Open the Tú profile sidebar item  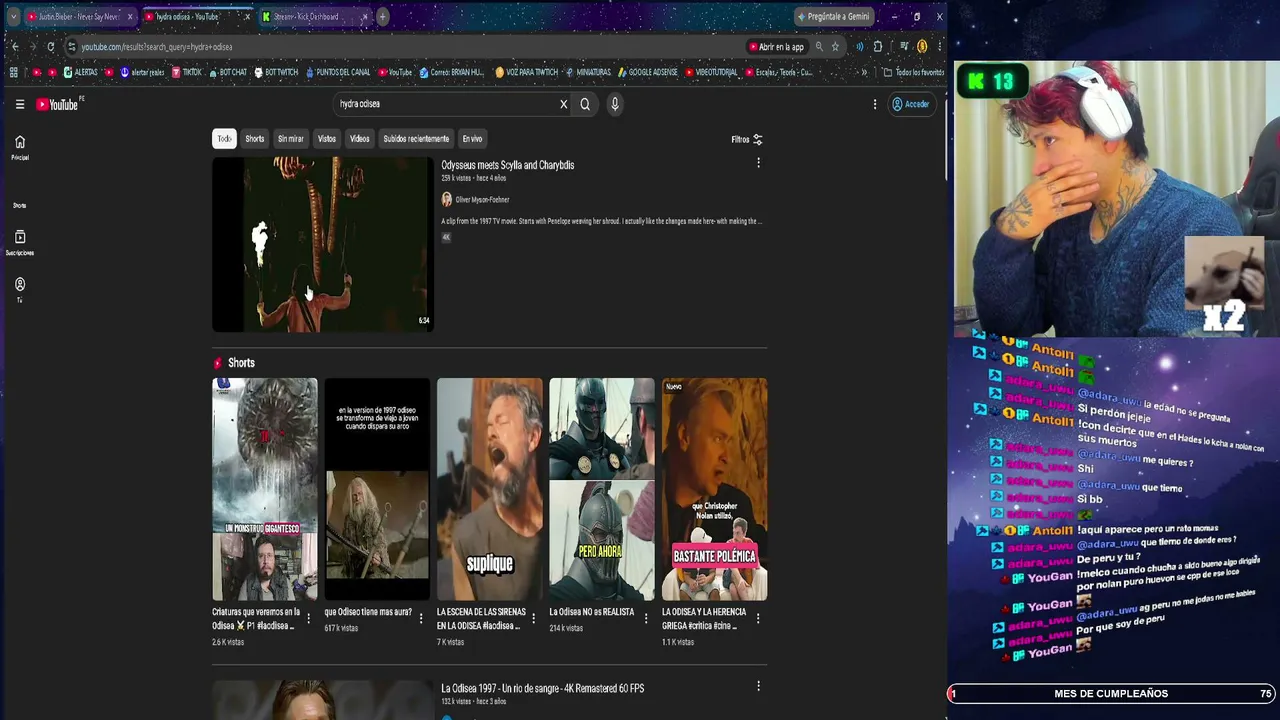pyautogui.click(x=20, y=290)
